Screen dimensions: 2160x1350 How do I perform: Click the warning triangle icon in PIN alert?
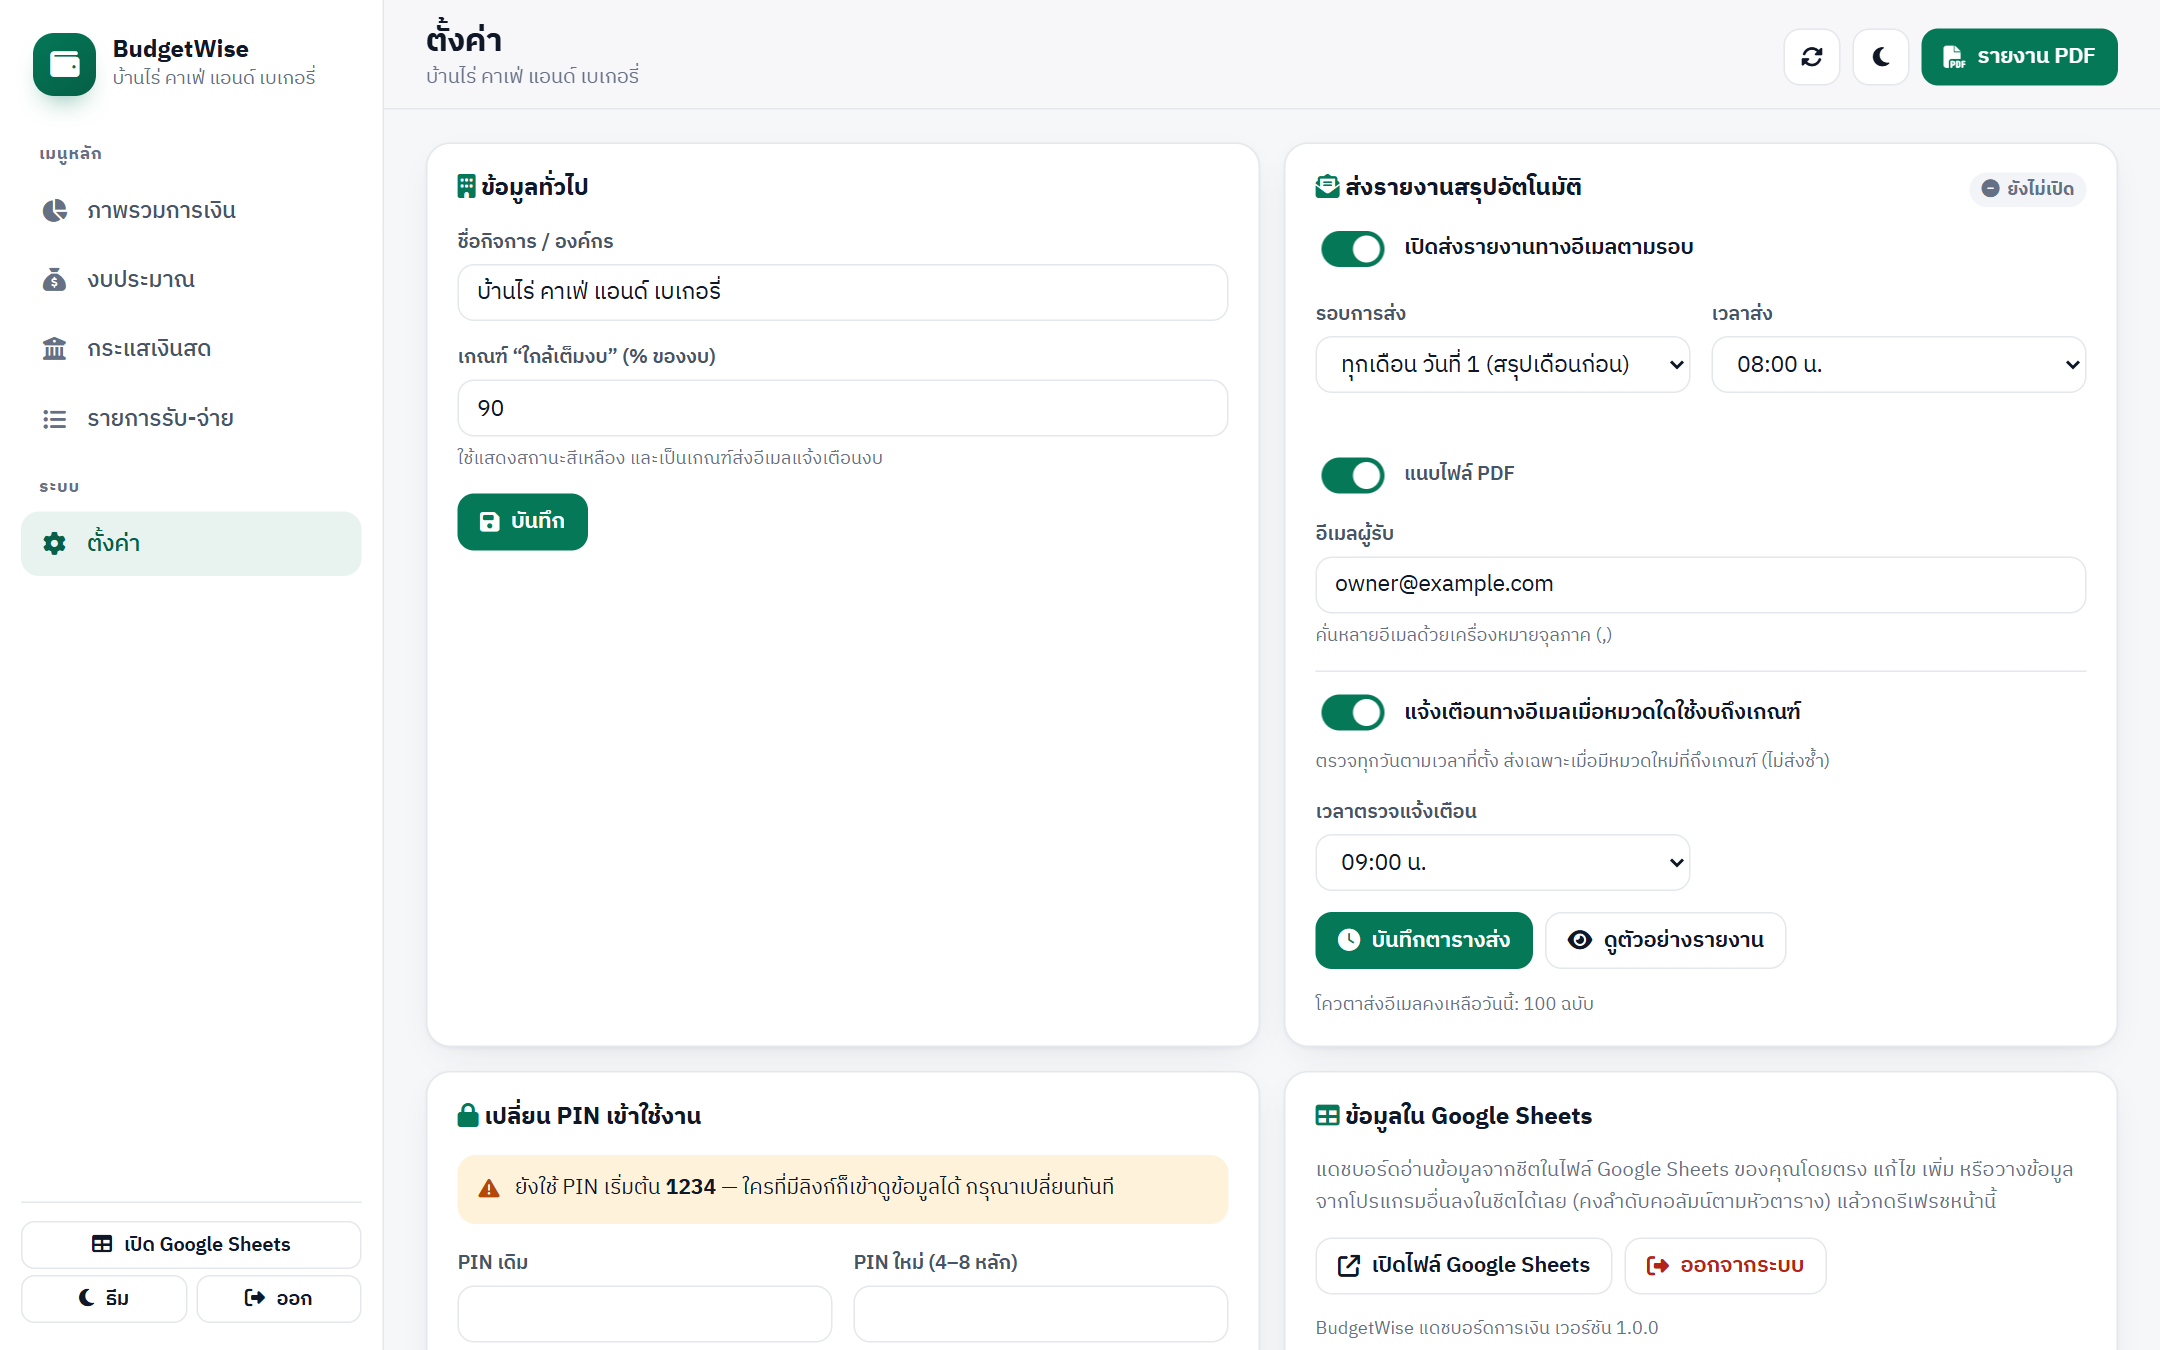489,1188
